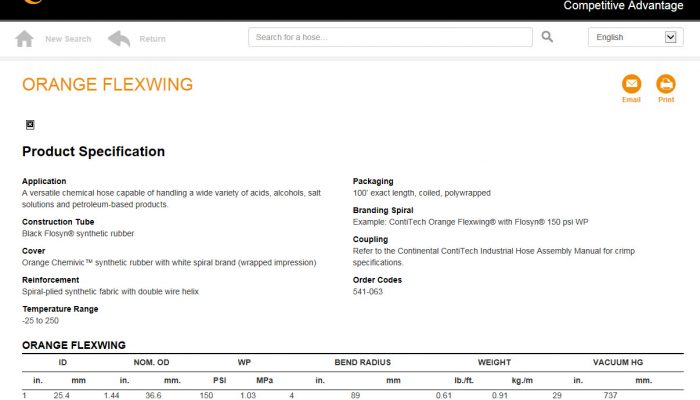Click the order code 541-063
This screenshot has height=400, width=700.
[368, 292]
